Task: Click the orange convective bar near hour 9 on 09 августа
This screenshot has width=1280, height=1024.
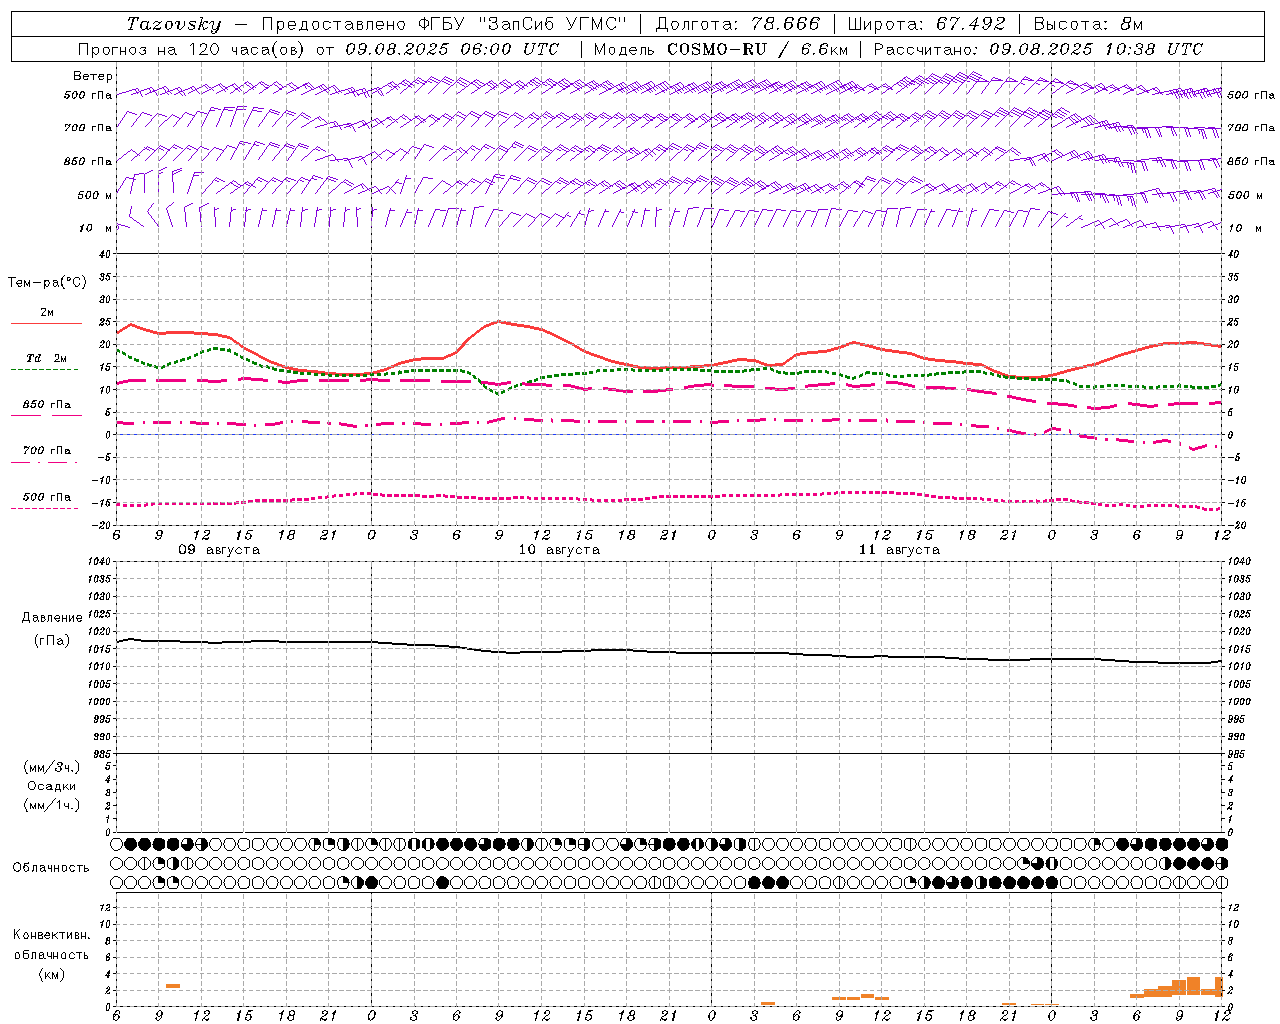Action: coord(173,986)
